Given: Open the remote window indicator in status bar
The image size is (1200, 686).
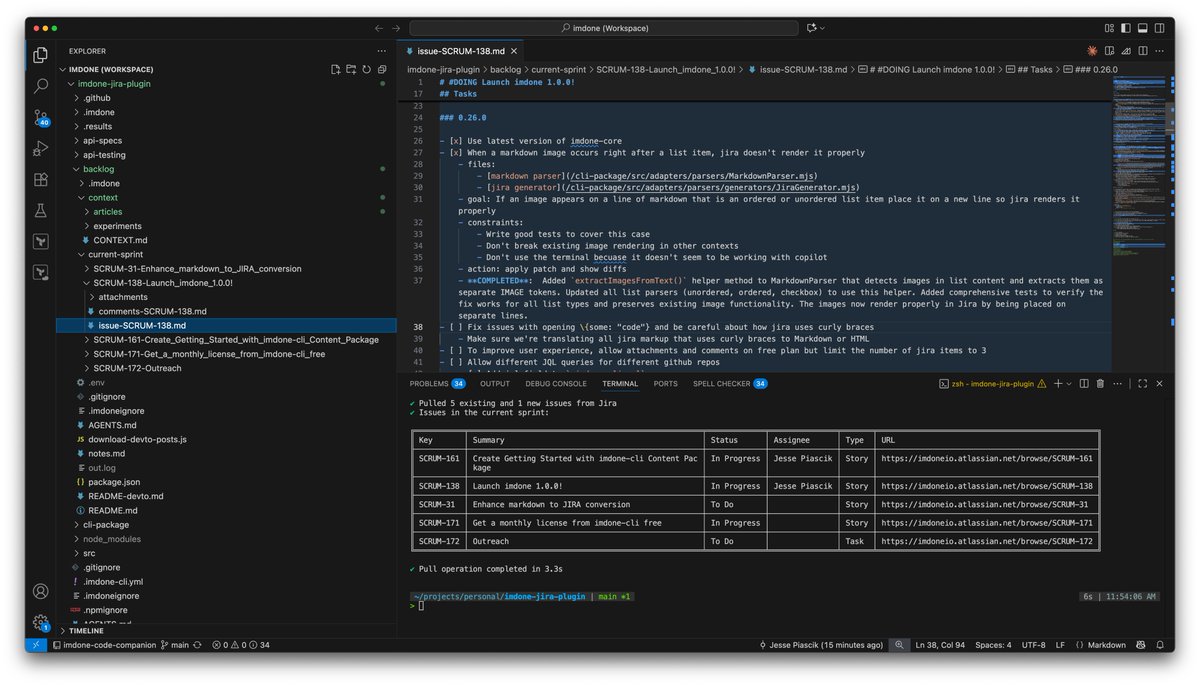Looking at the screenshot, I should (36, 645).
